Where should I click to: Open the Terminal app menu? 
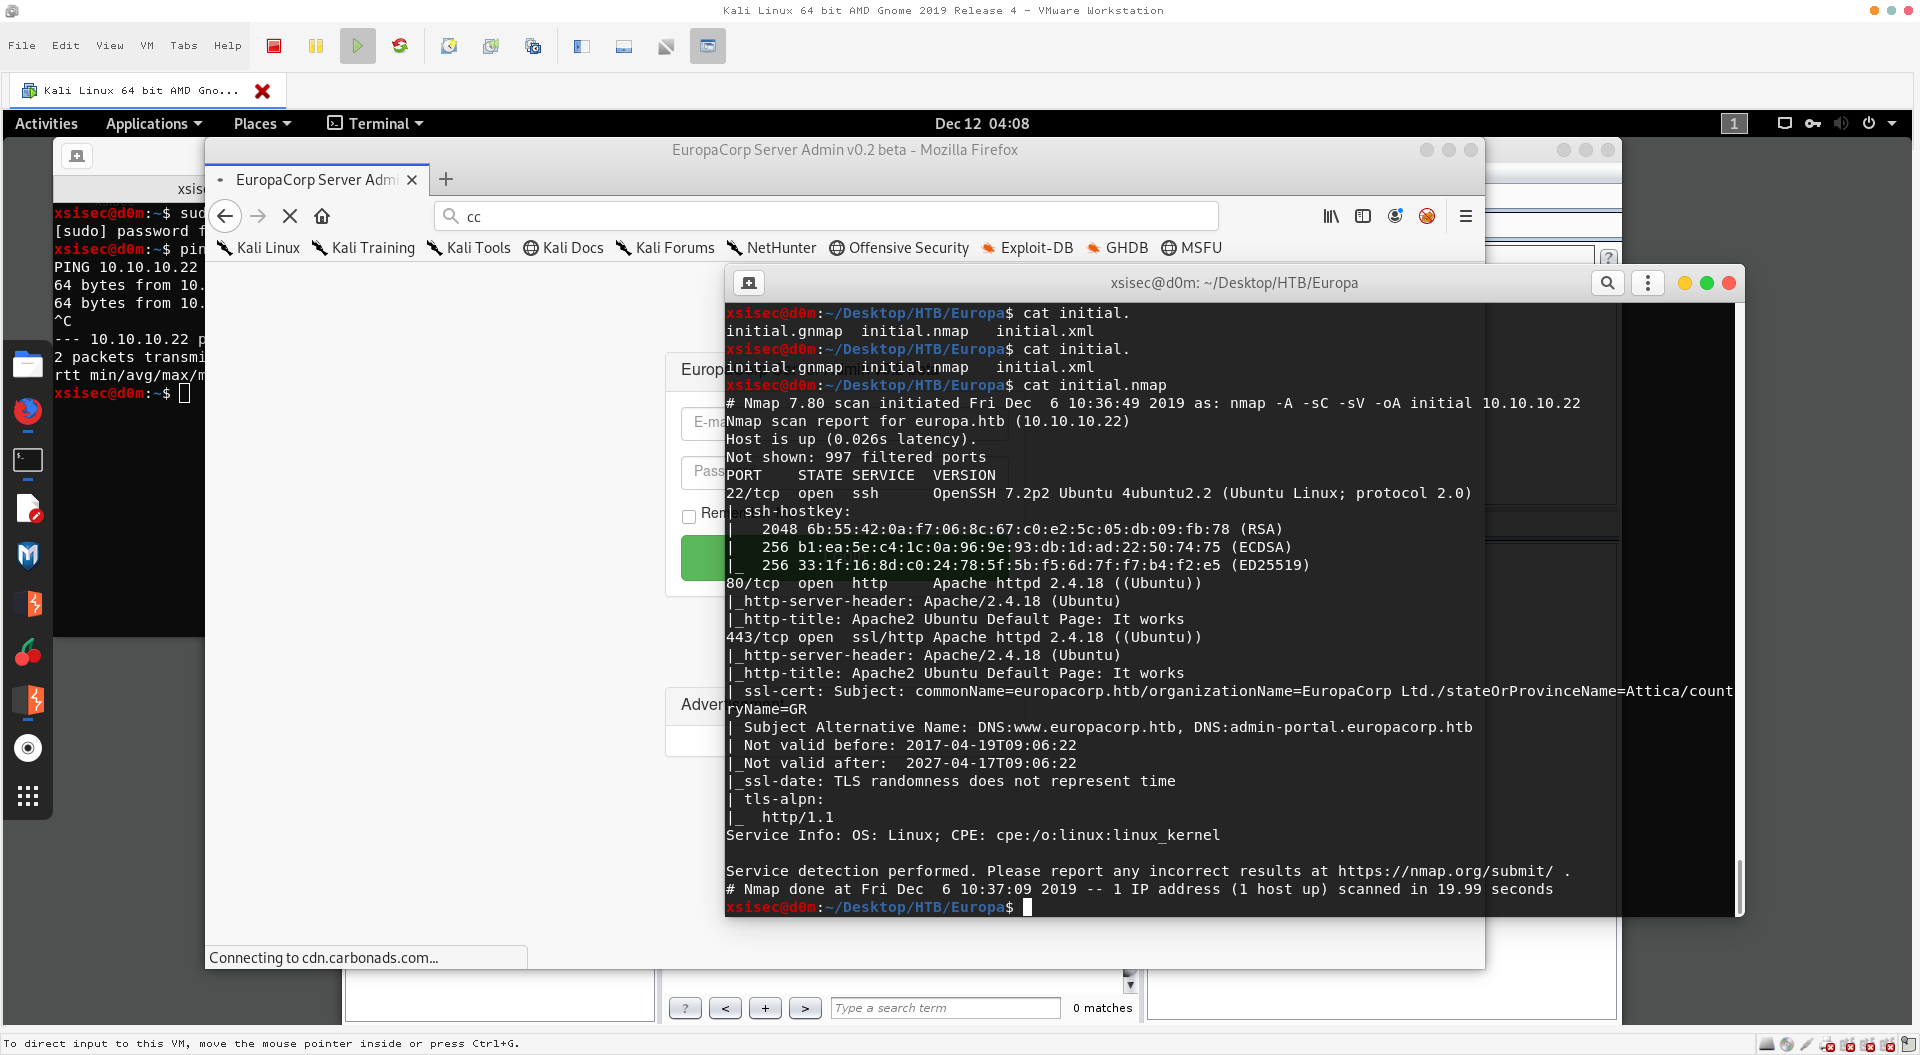[x=375, y=124]
